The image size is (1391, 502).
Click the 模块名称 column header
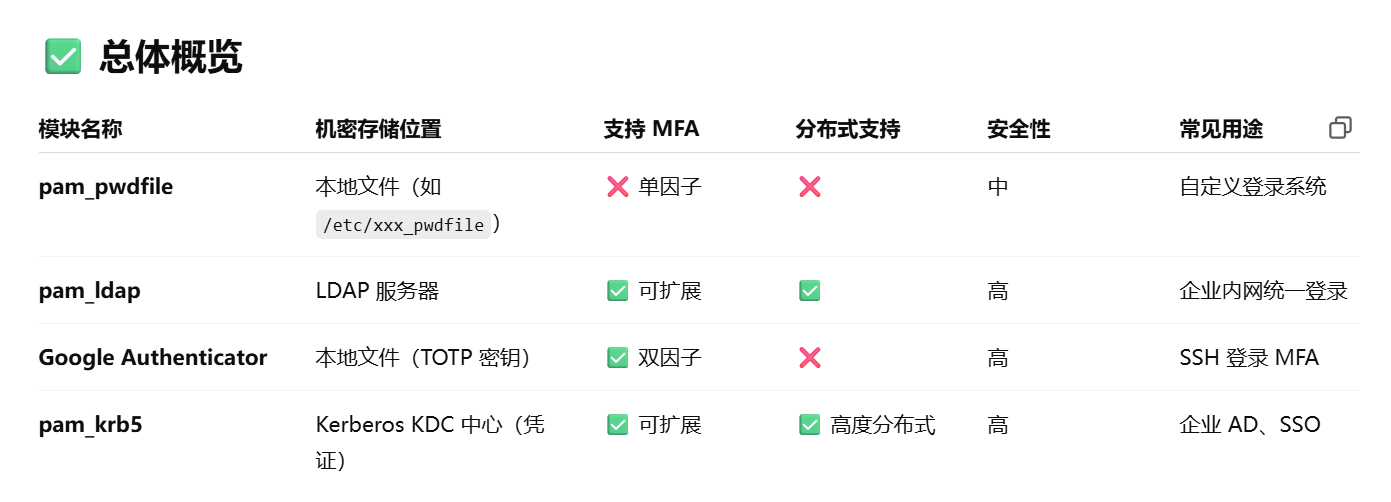(x=81, y=129)
